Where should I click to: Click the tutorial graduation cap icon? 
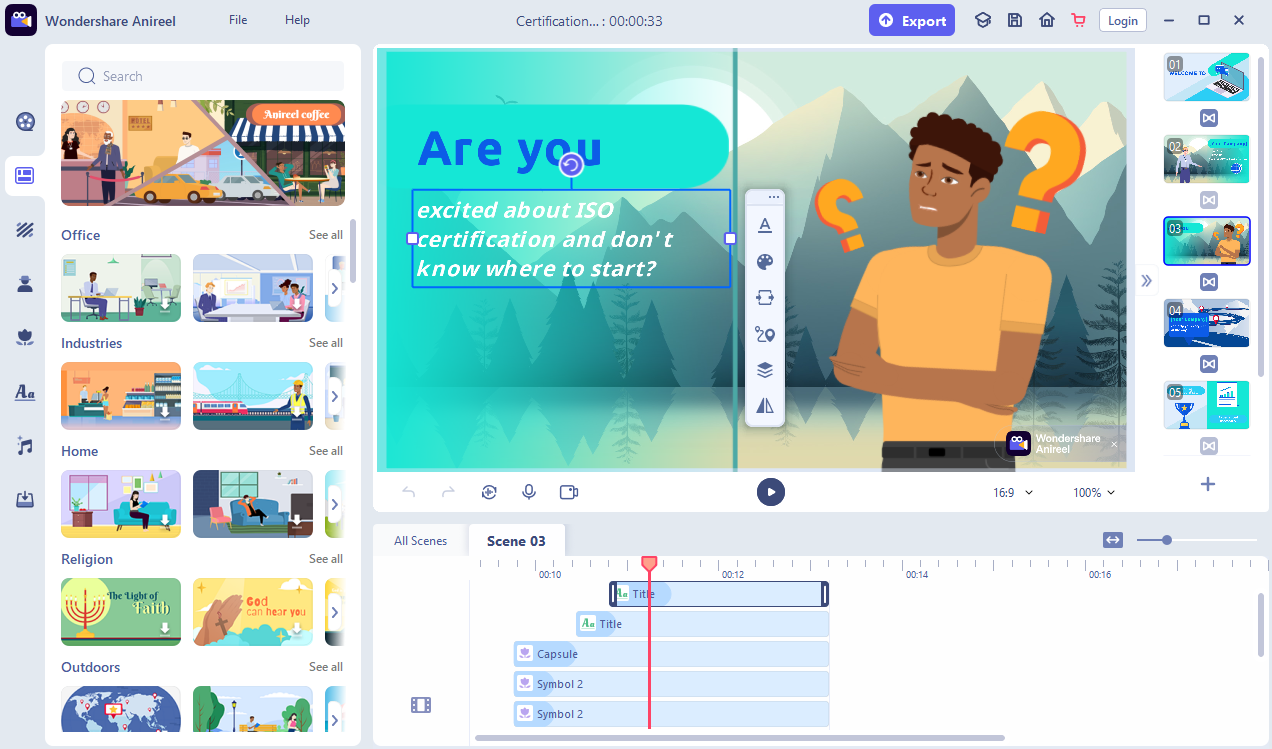pyautogui.click(x=983, y=20)
